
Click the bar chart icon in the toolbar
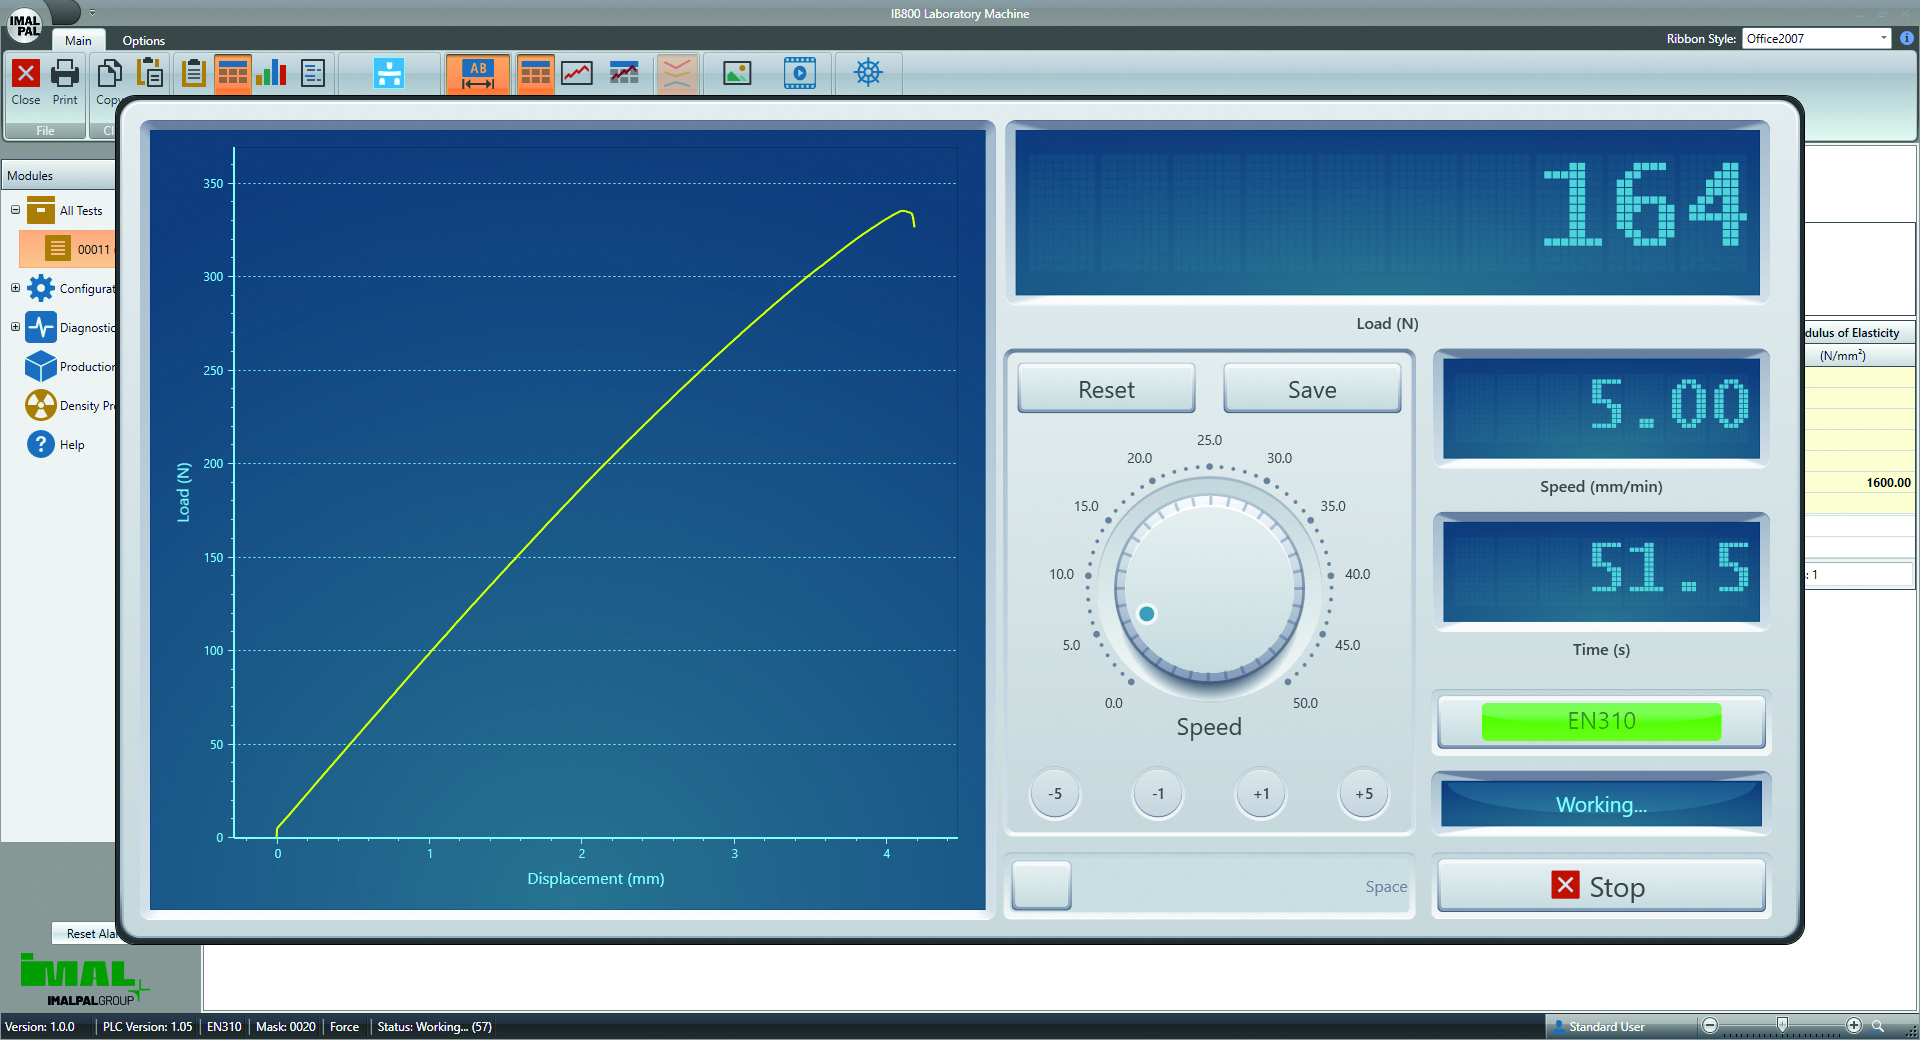271,73
